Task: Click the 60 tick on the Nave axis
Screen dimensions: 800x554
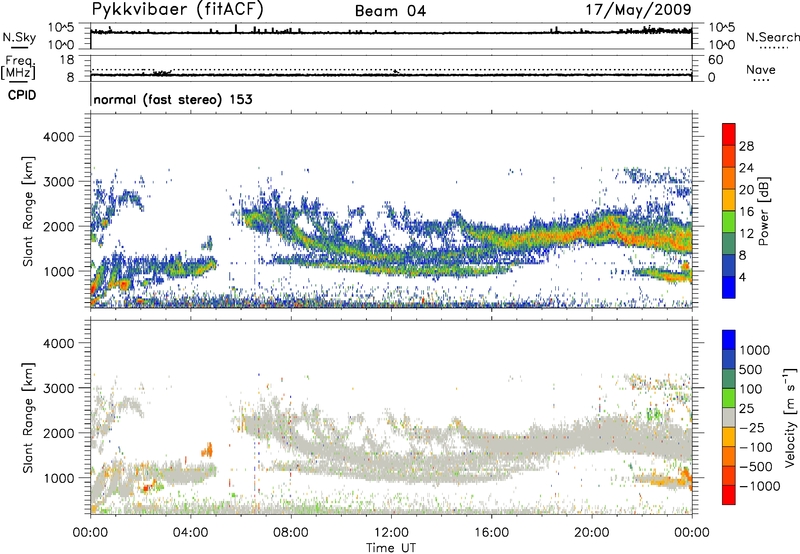Action: coord(716,60)
